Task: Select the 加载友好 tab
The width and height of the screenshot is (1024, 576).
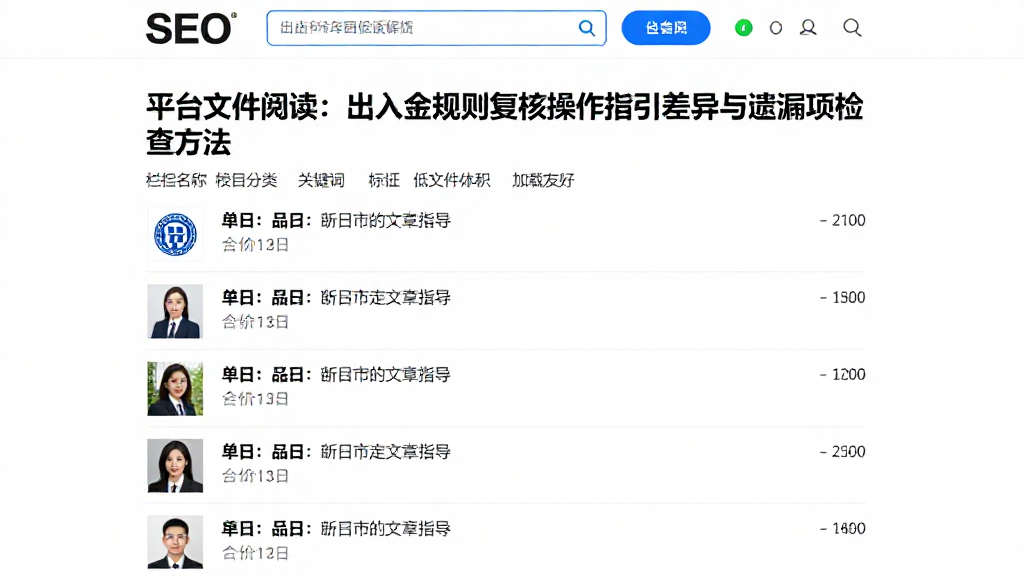Action: 543,180
